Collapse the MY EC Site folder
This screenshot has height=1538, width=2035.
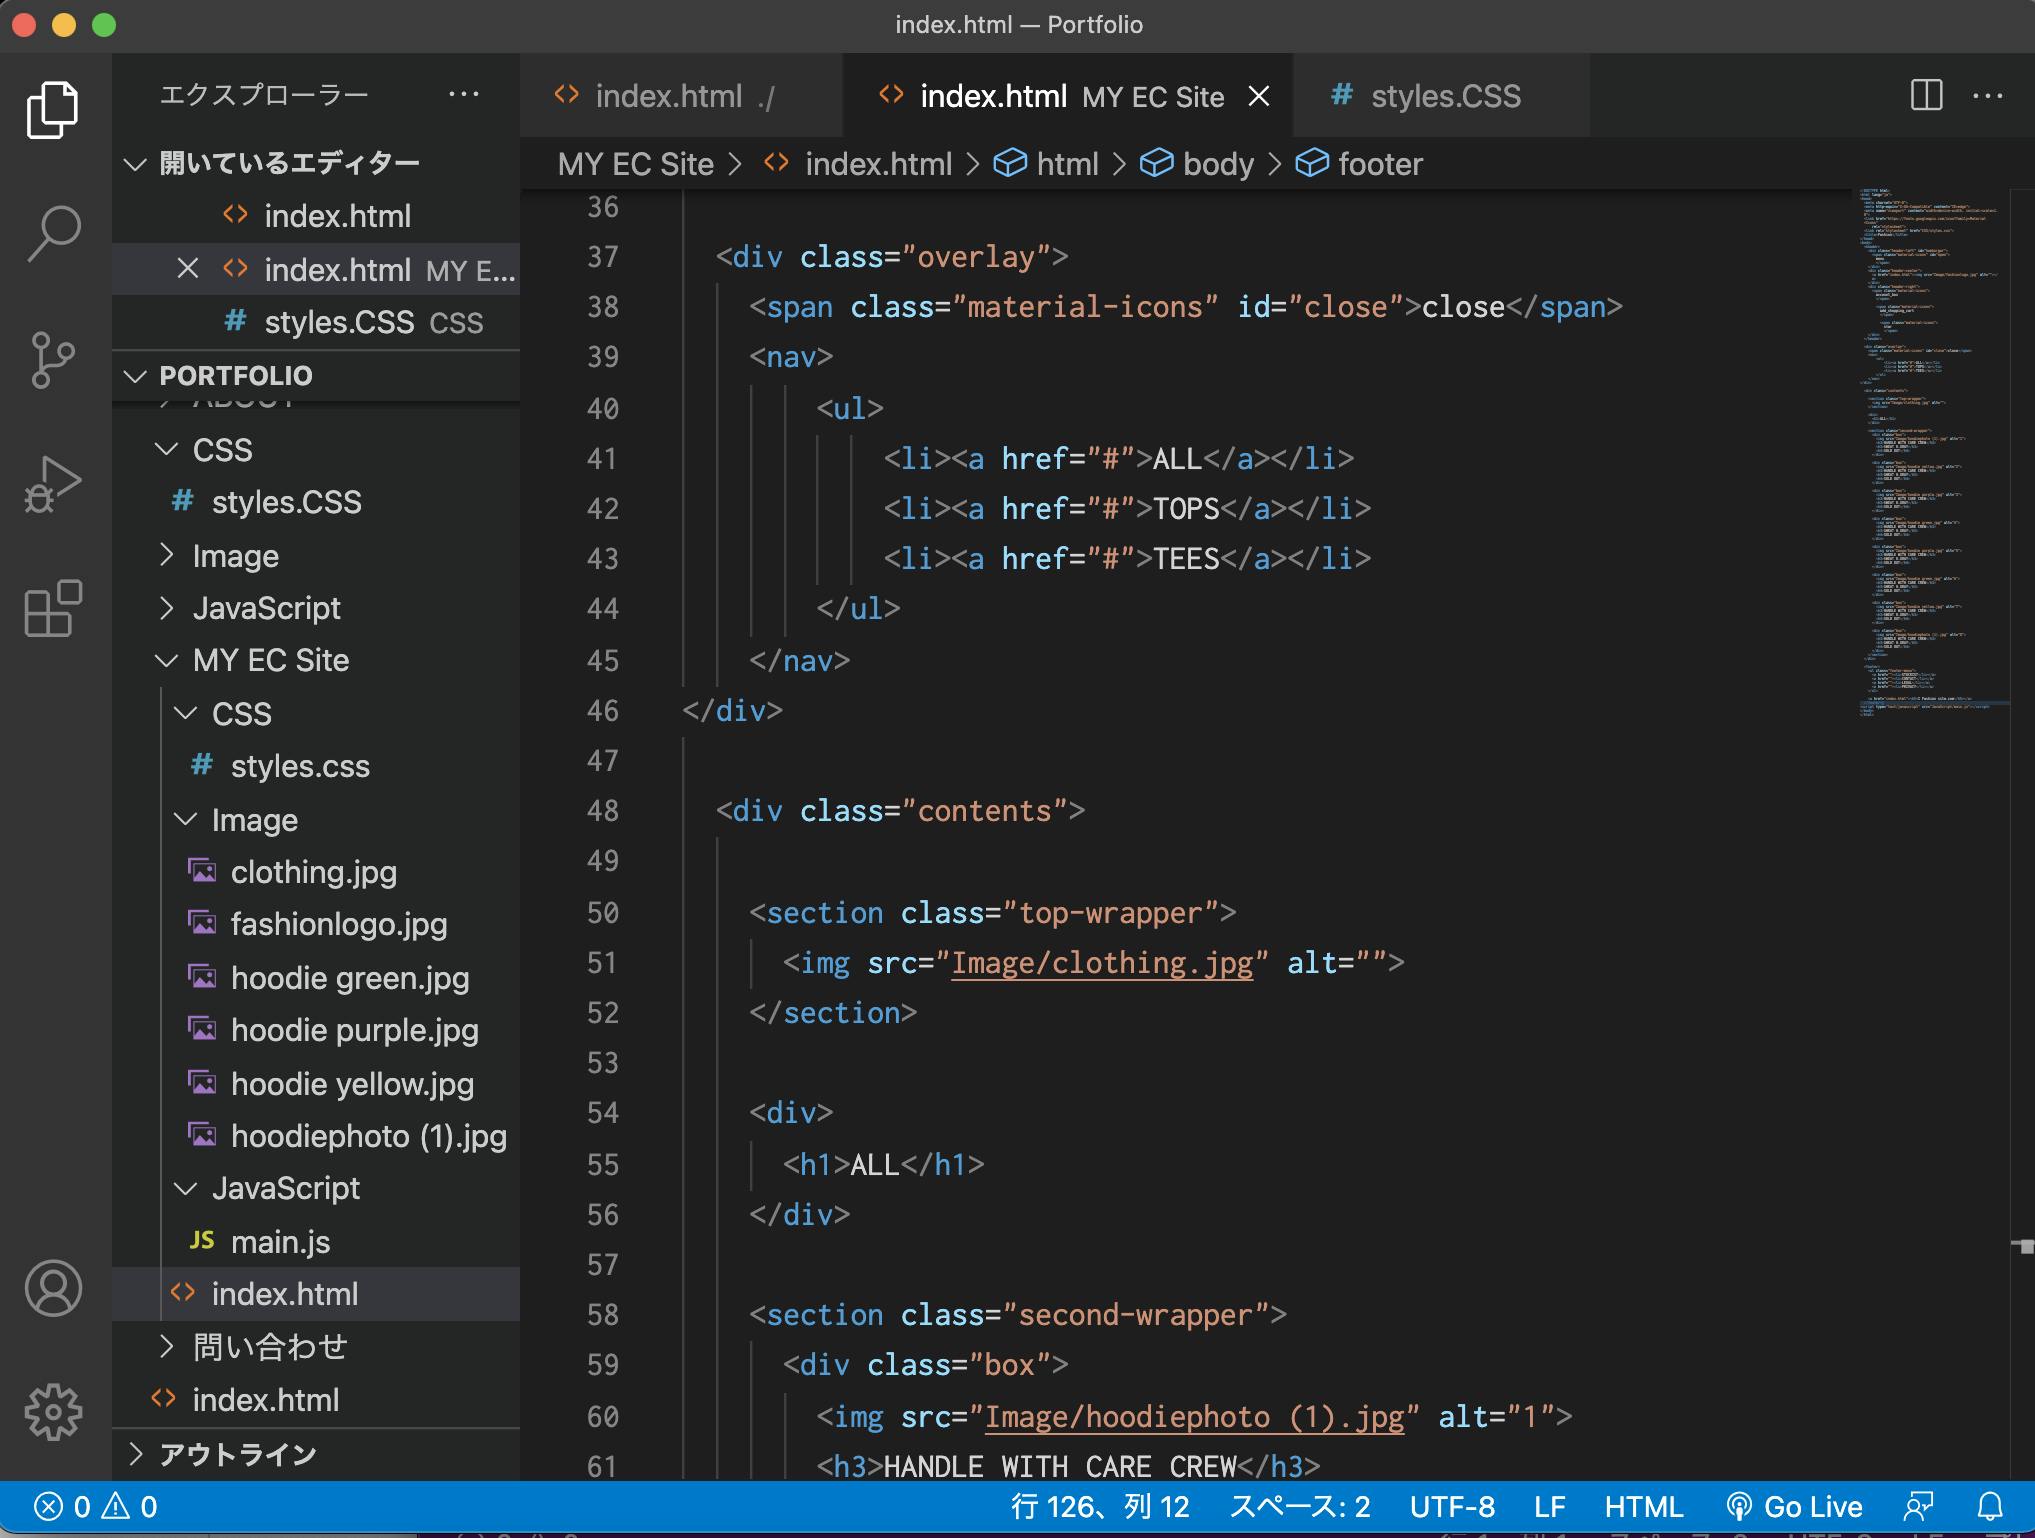pos(270,660)
